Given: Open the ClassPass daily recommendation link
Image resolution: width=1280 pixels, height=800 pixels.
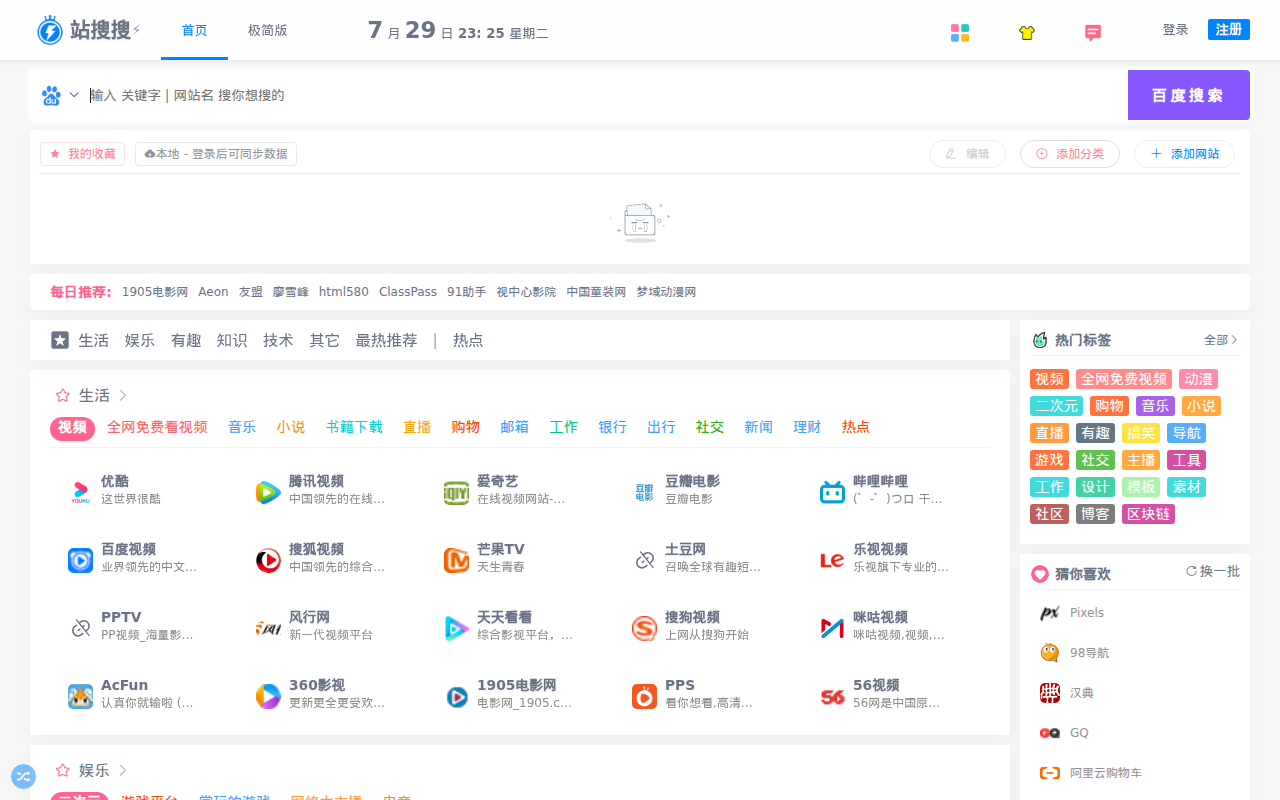Looking at the screenshot, I should point(408,292).
